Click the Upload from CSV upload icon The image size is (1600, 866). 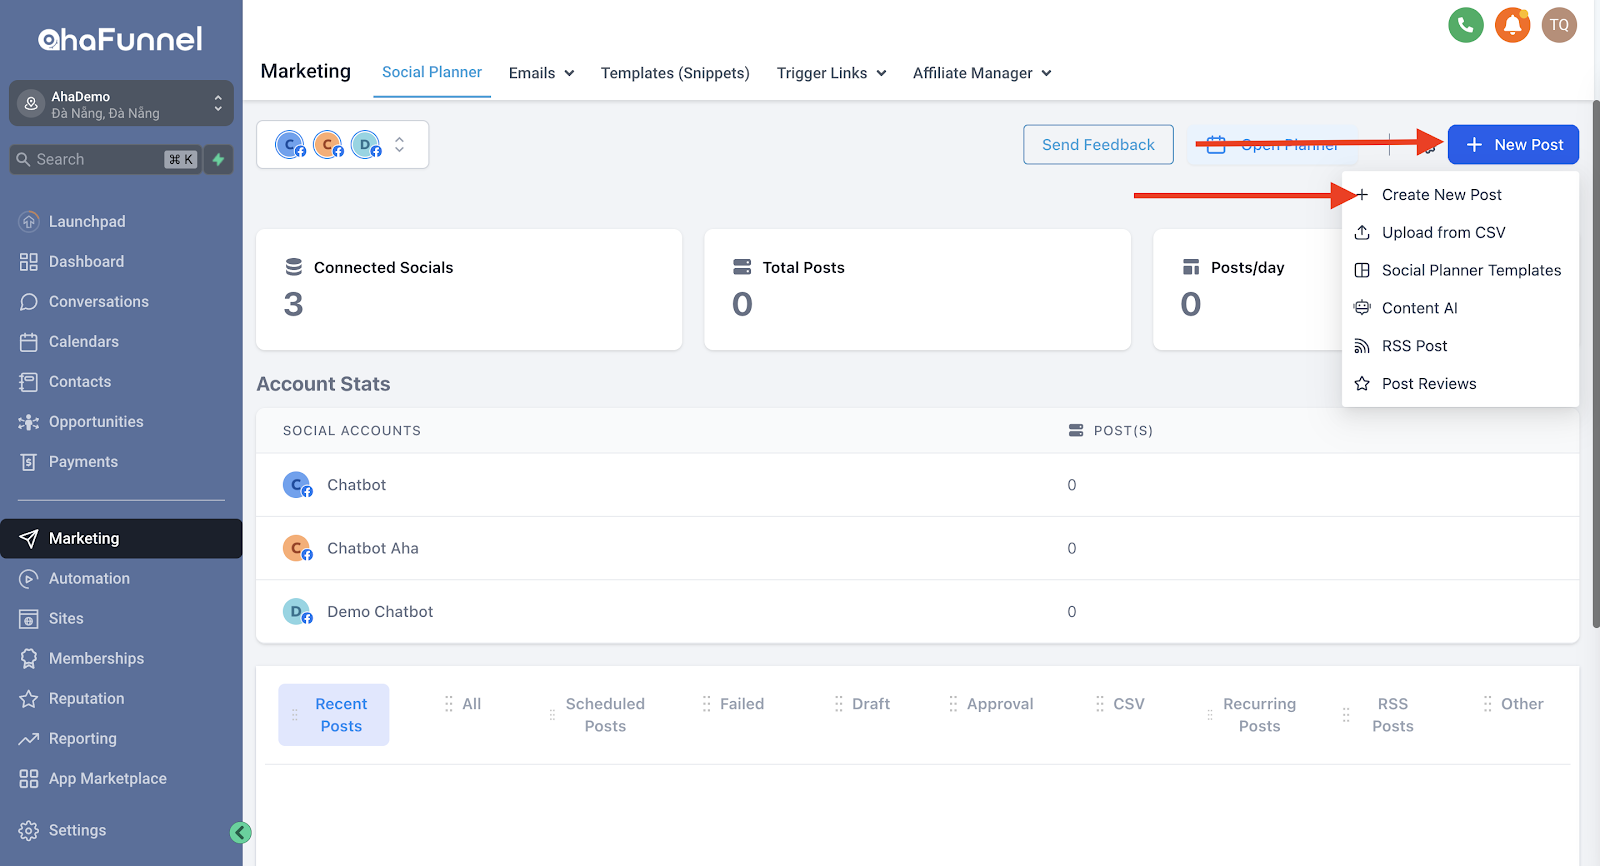tap(1362, 232)
